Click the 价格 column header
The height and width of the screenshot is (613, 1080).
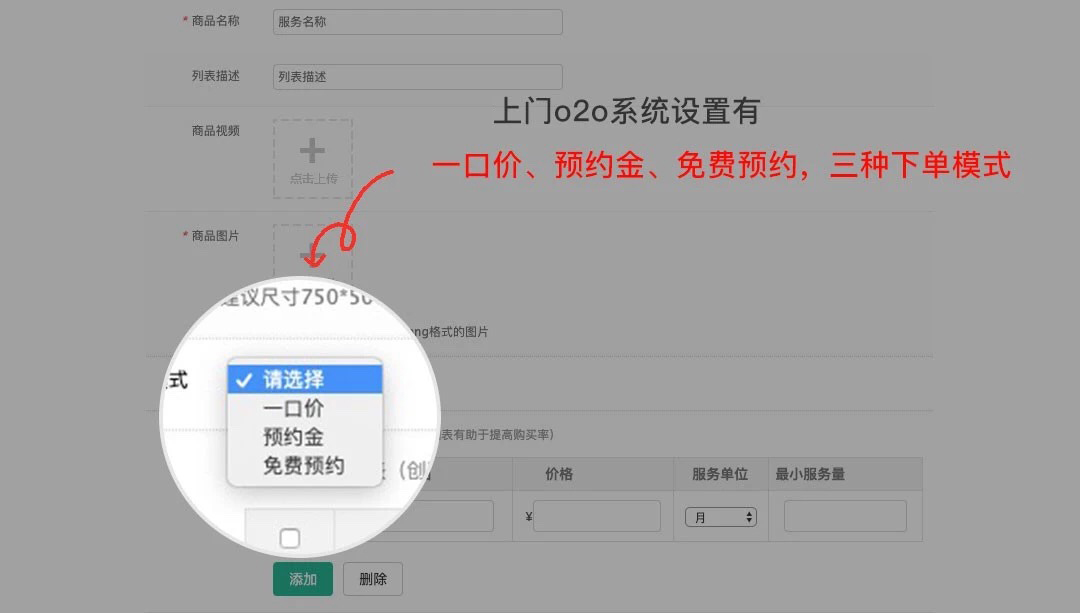click(x=559, y=474)
